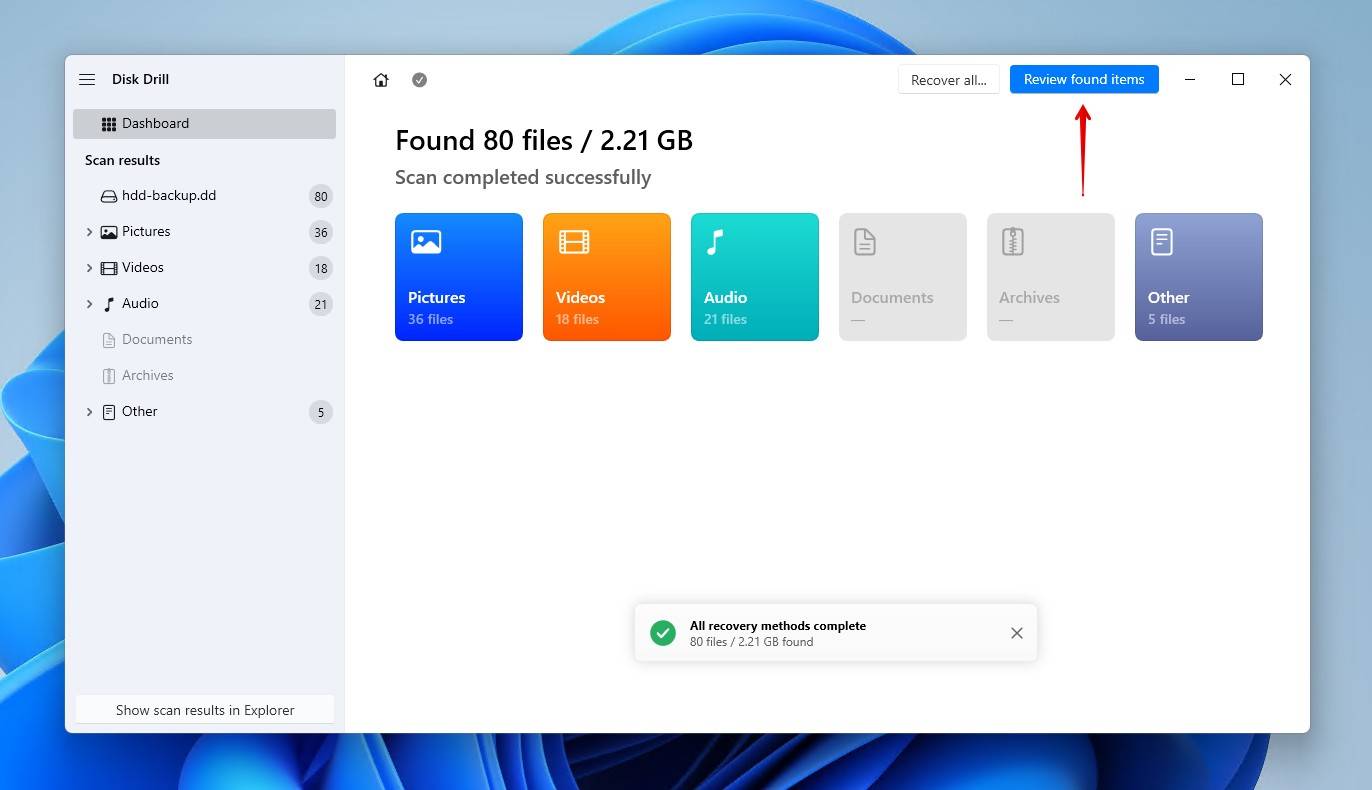Open the hamburger menu next to Disk Drill
The image size is (1372, 790).
pos(87,80)
